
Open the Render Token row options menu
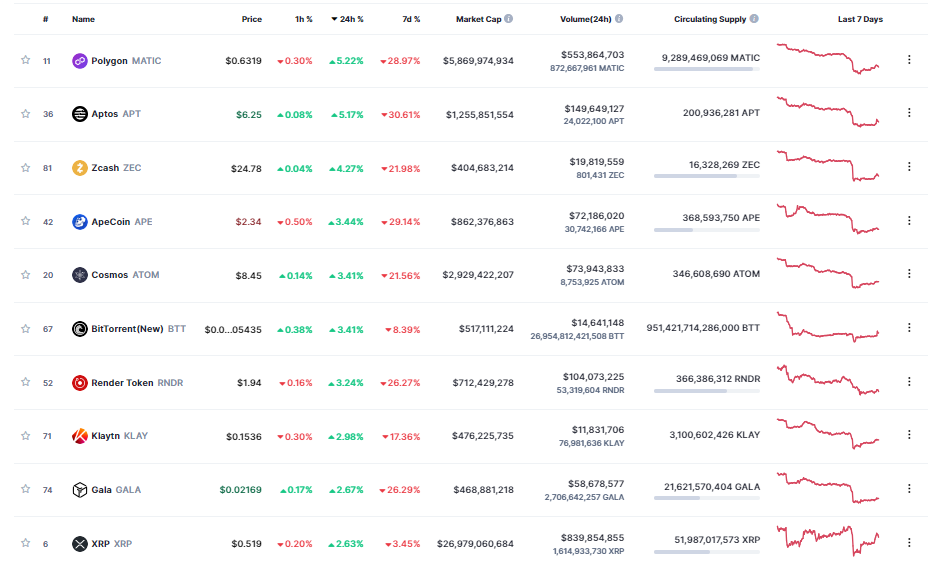[909, 381]
